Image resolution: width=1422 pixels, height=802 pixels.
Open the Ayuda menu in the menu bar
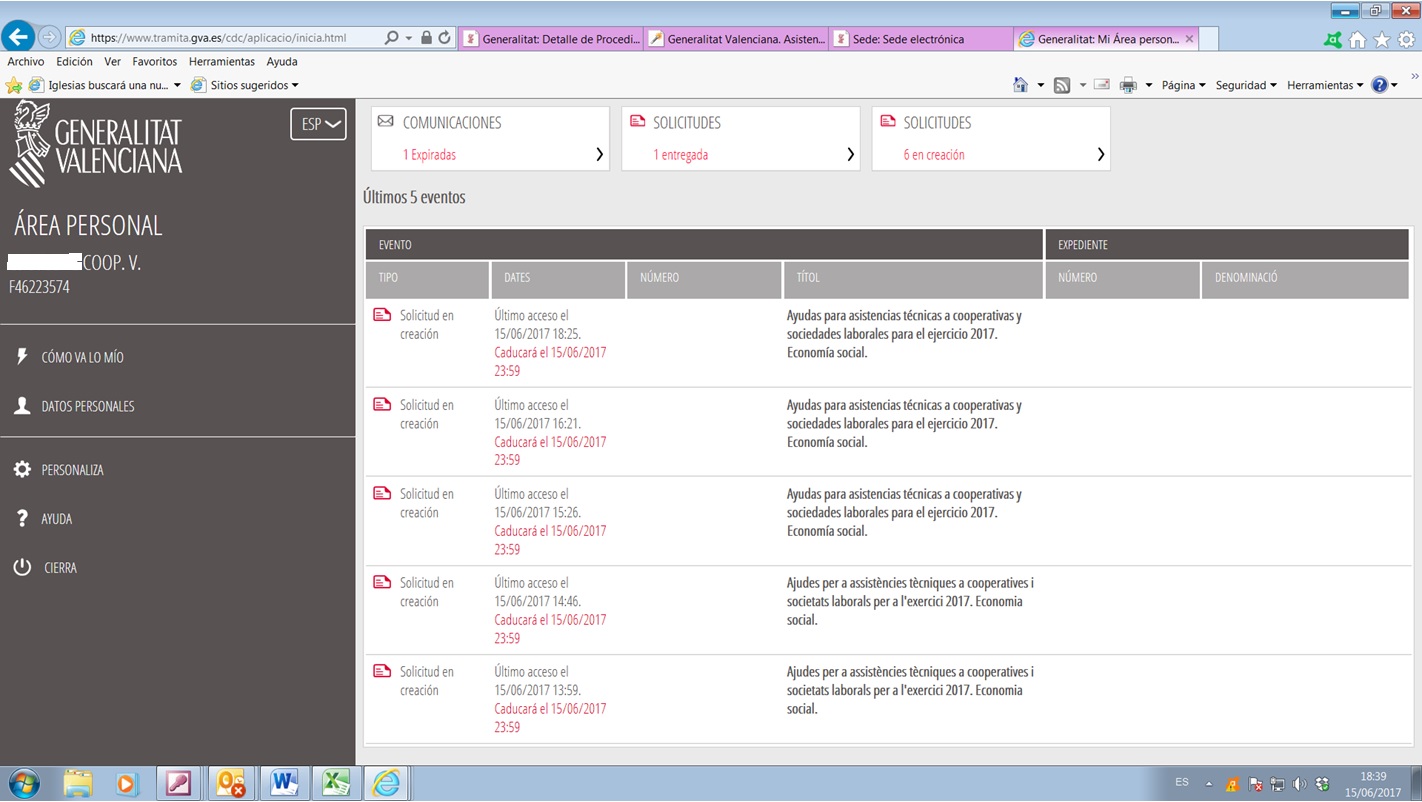click(282, 61)
